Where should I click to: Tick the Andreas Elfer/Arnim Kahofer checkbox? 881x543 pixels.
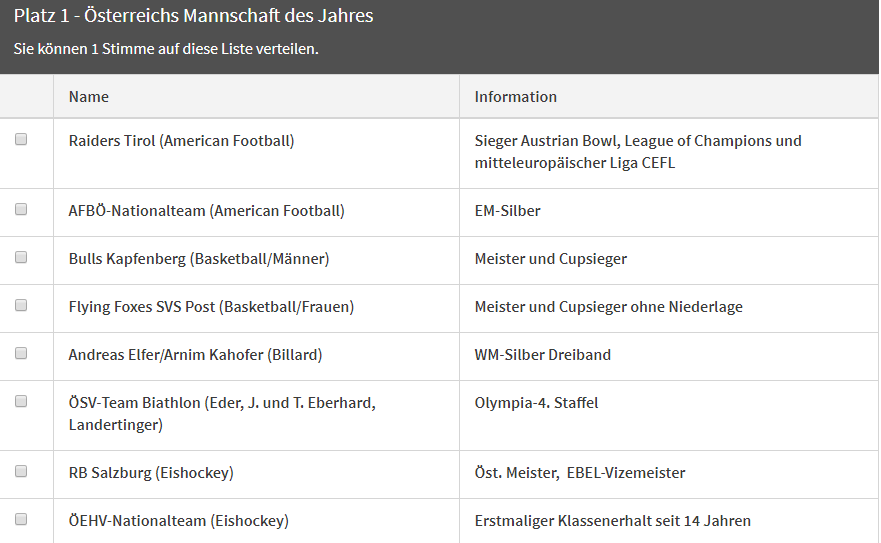[21, 353]
